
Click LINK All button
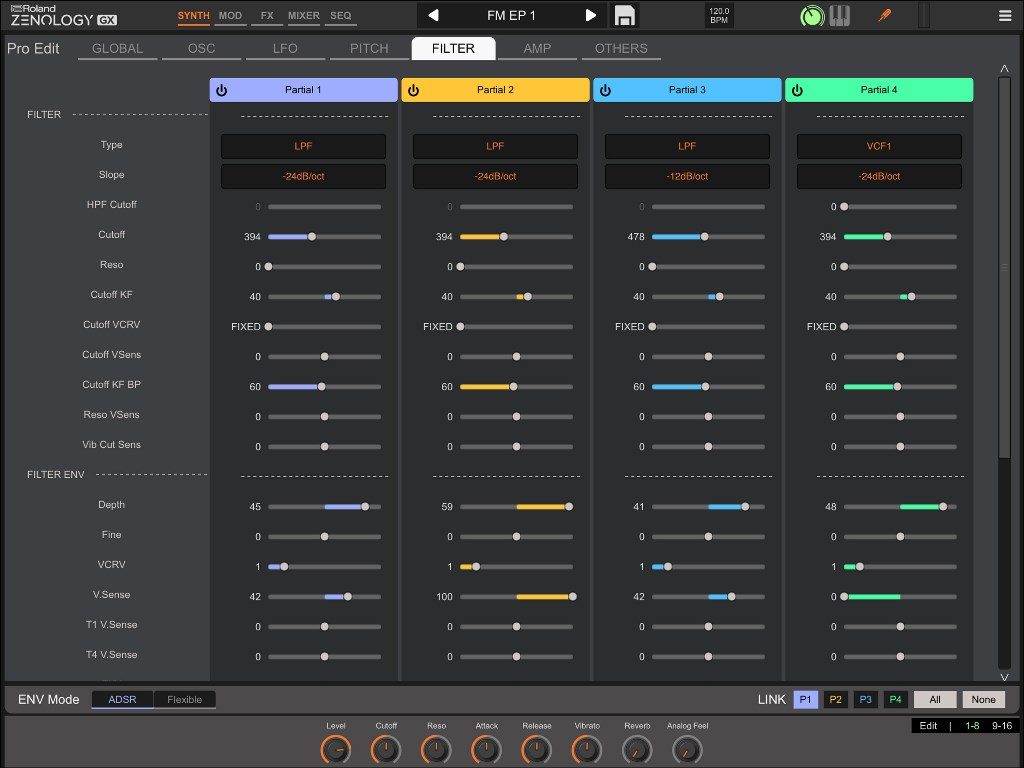coord(935,699)
